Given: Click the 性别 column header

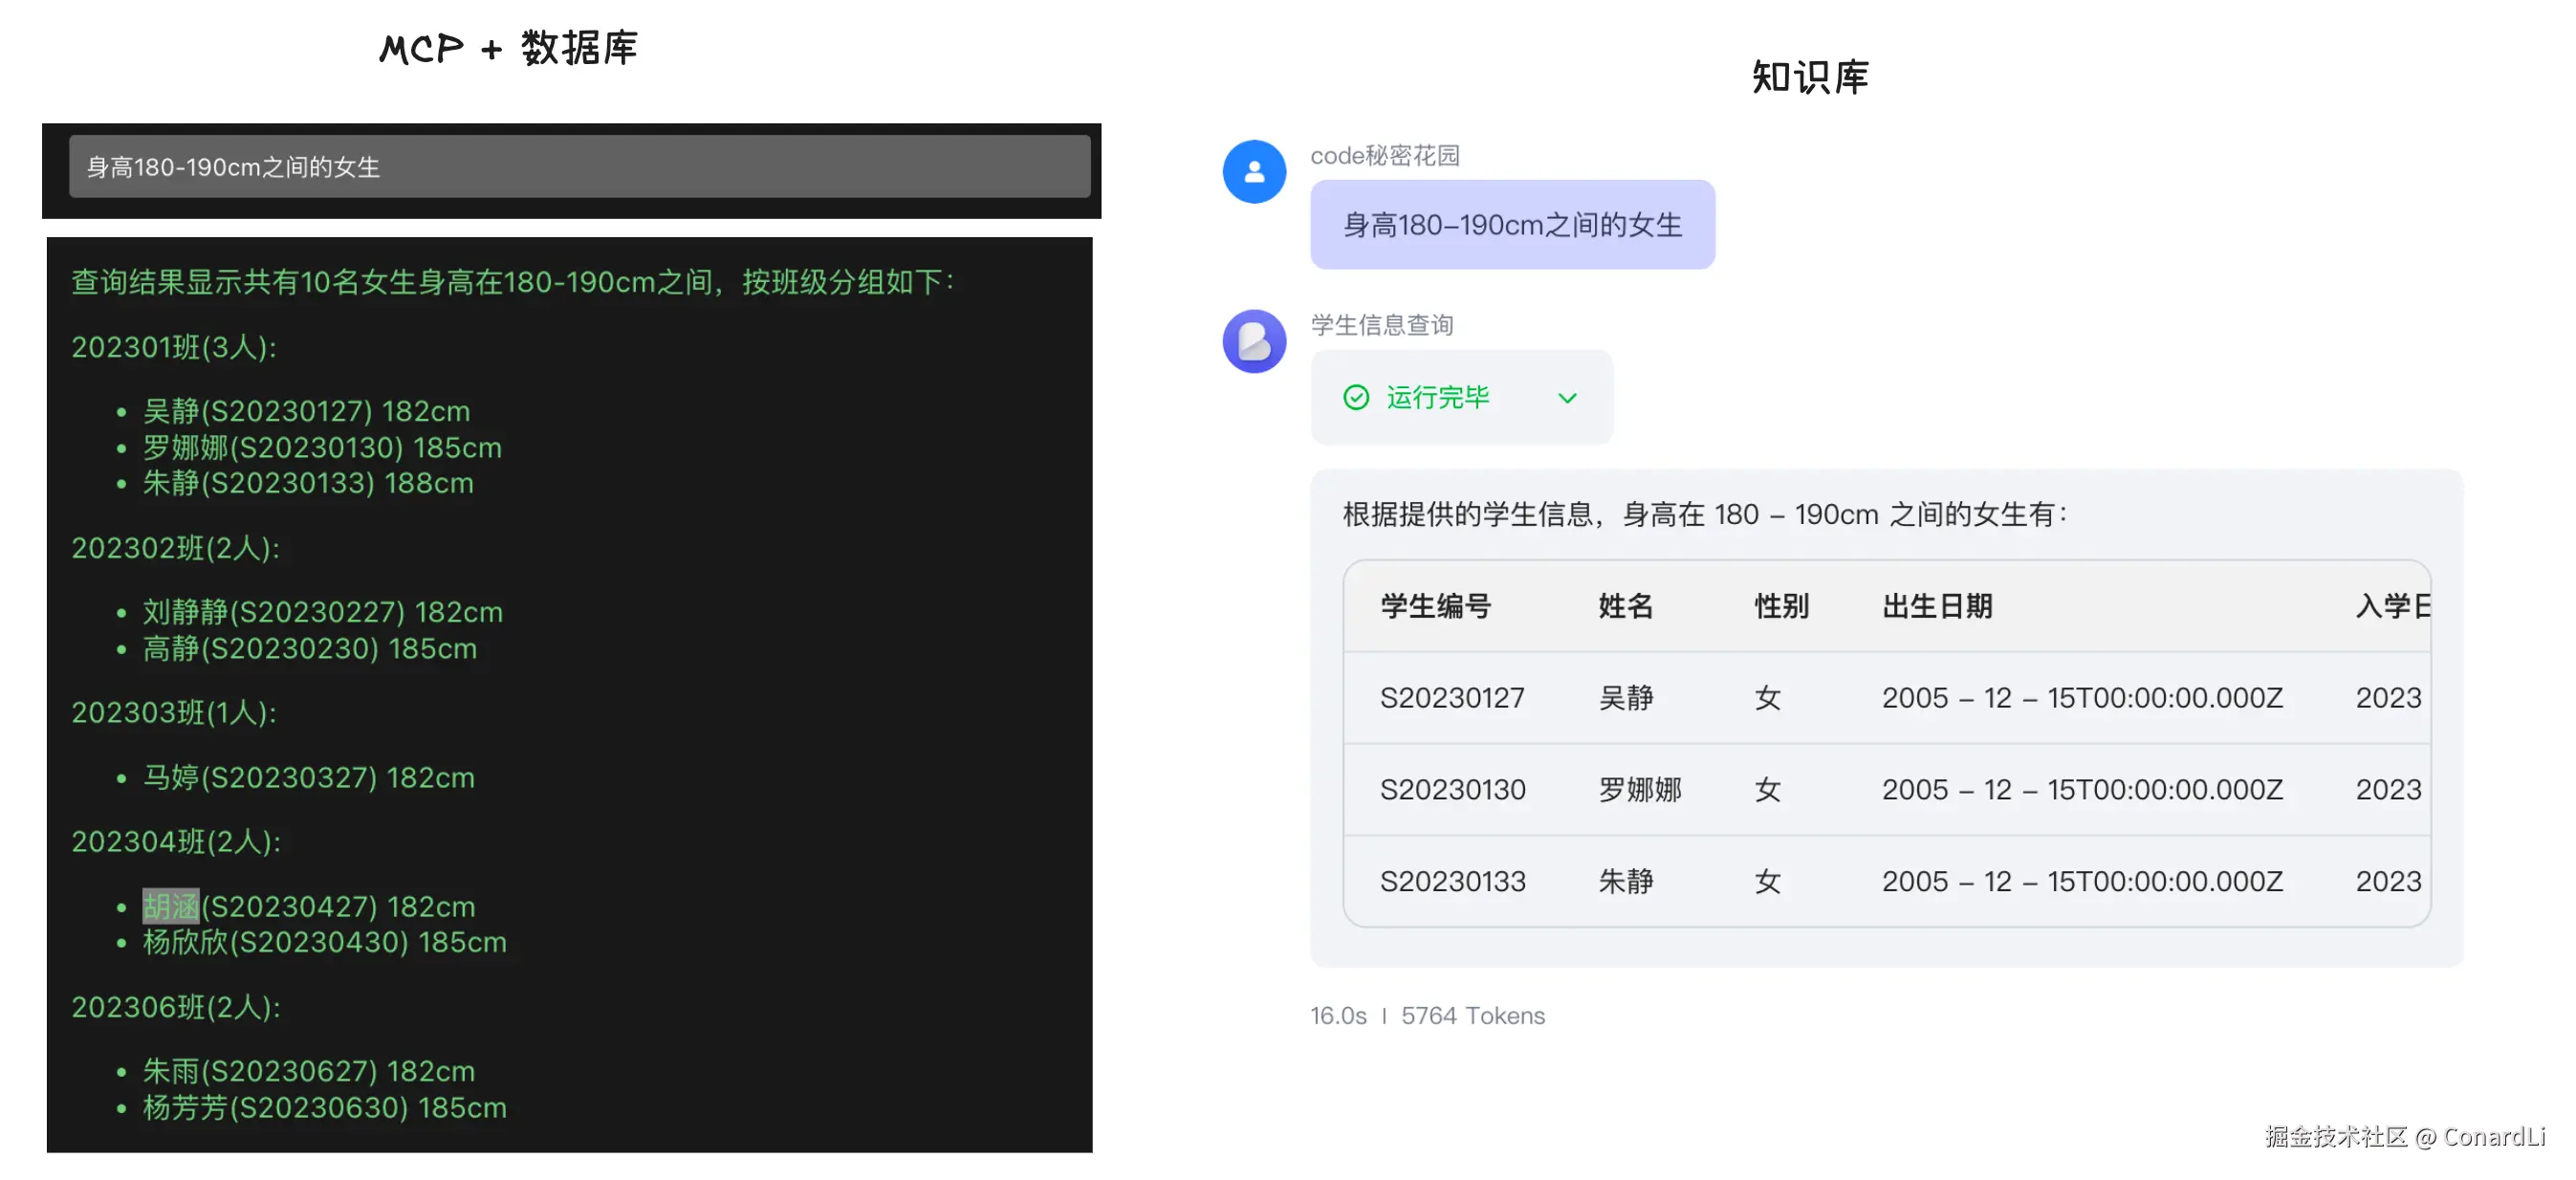Looking at the screenshot, I should coord(1780,606).
